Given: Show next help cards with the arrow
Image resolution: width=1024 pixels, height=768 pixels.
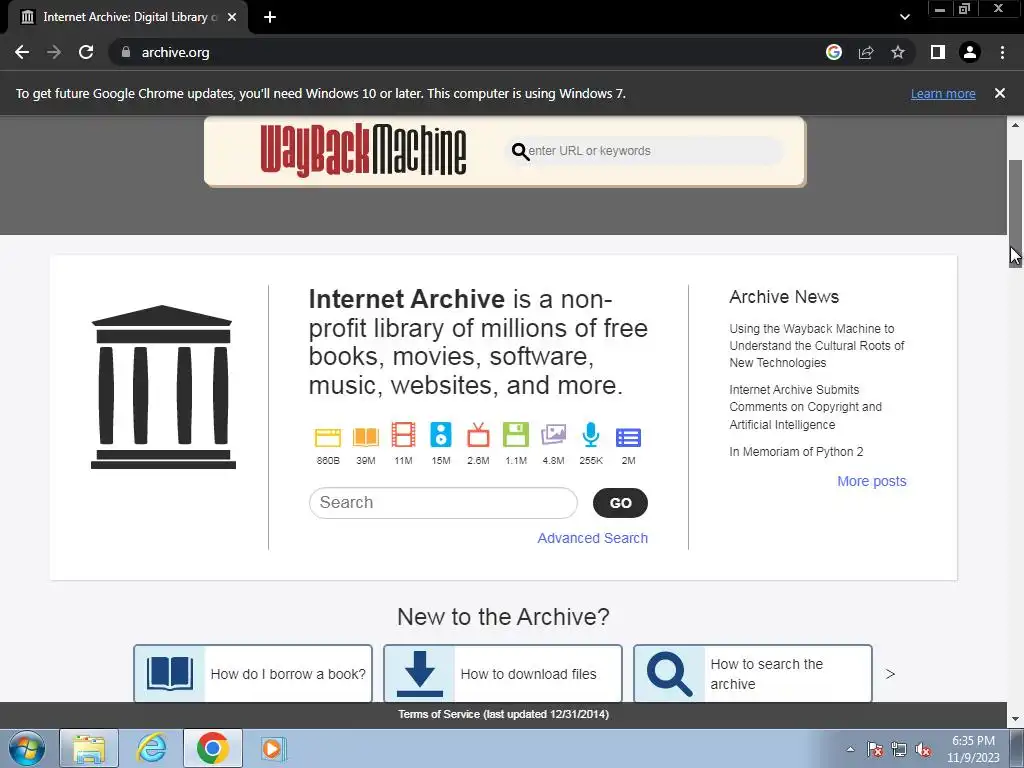Looking at the screenshot, I should tap(890, 674).
